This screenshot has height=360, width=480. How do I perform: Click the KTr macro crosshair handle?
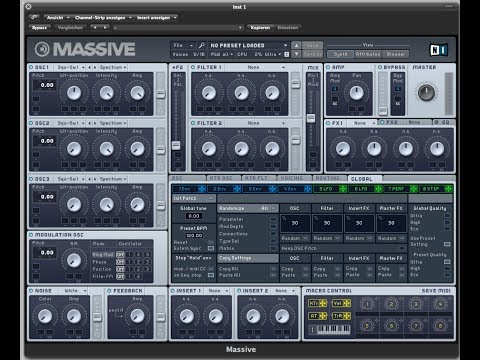pos(323,303)
